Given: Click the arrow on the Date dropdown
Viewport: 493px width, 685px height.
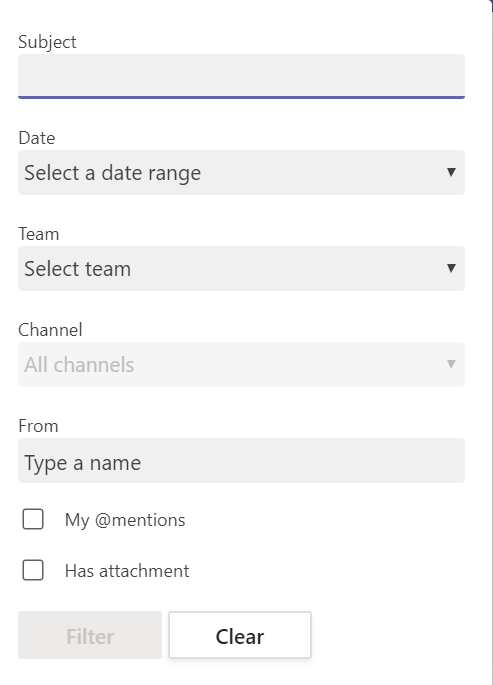Looking at the screenshot, I should 451,172.
